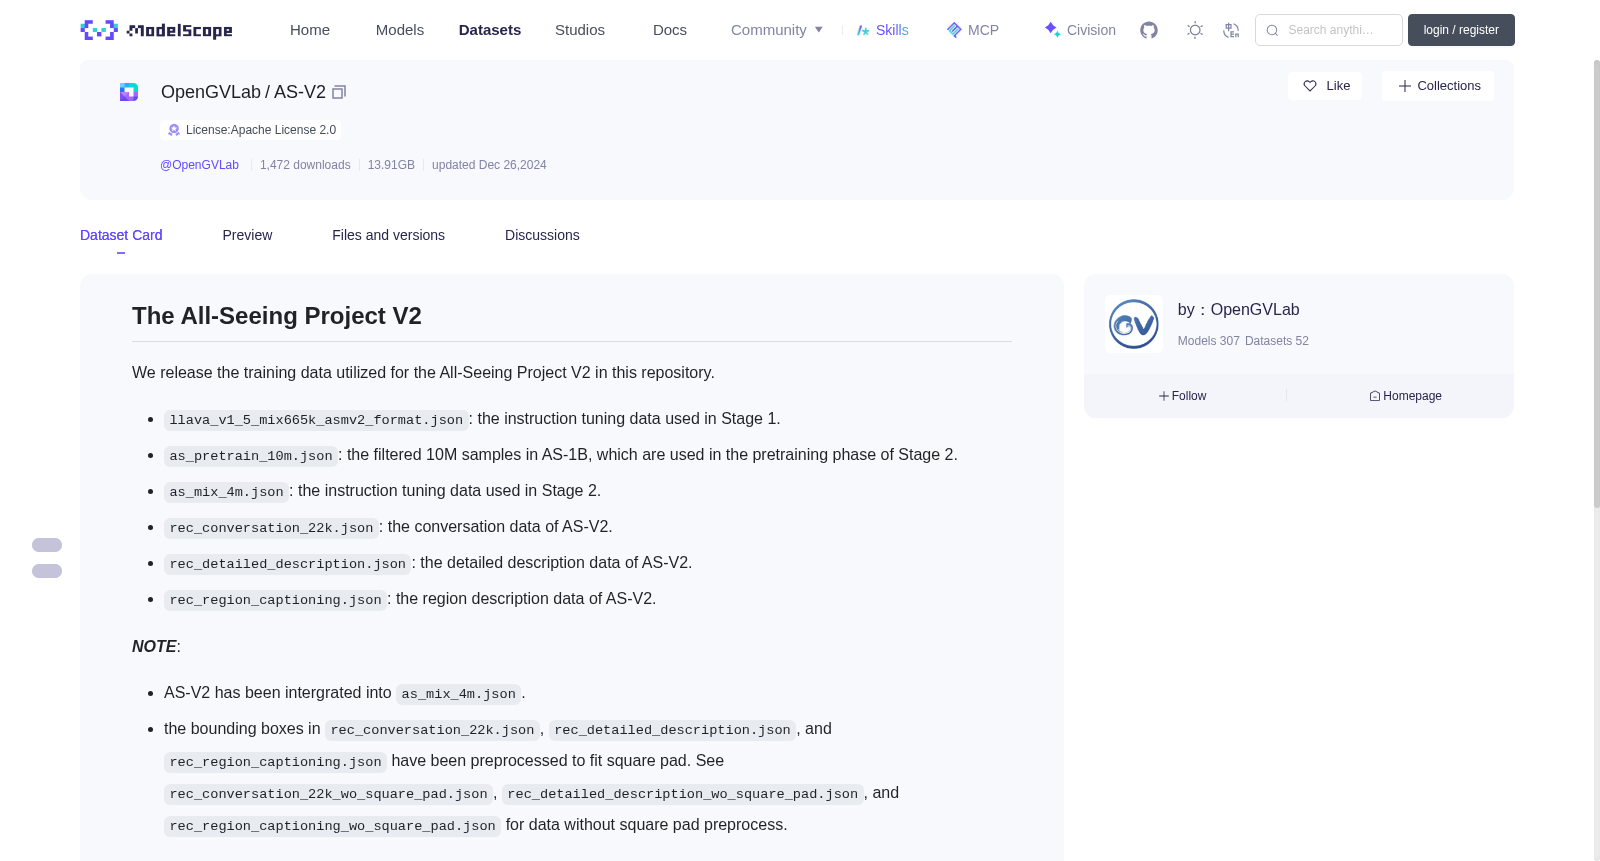The height and width of the screenshot is (861, 1600).
Task: Click the License:Apache License 2.0 tag
Action: 251,130
